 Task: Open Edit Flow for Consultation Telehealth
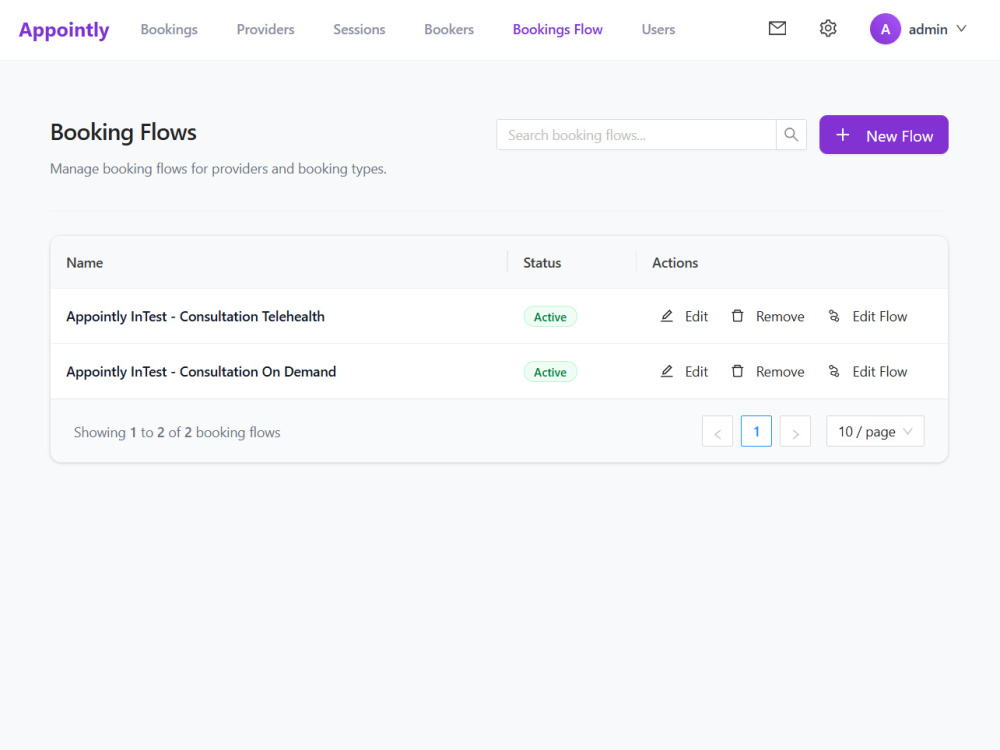tap(867, 316)
